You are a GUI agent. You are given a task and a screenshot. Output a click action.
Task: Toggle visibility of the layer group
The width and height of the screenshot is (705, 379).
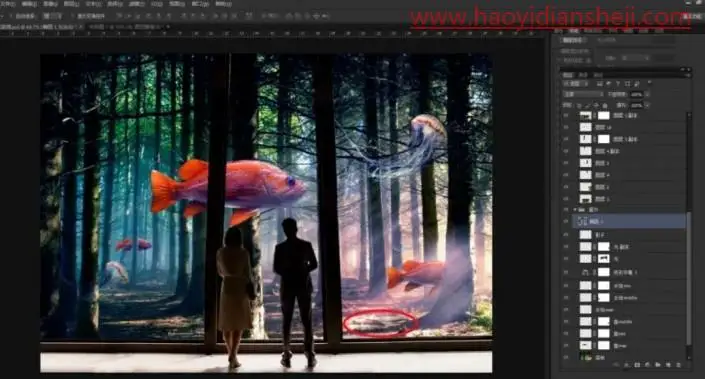click(566, 210)
